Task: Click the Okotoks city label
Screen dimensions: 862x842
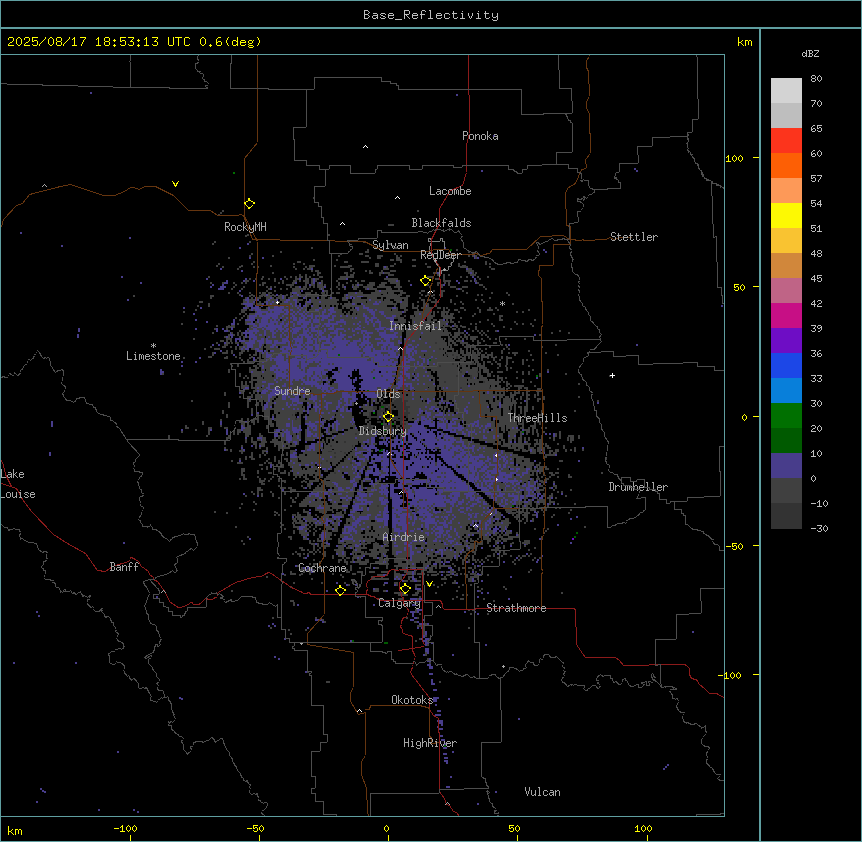Action: (412, 700)
